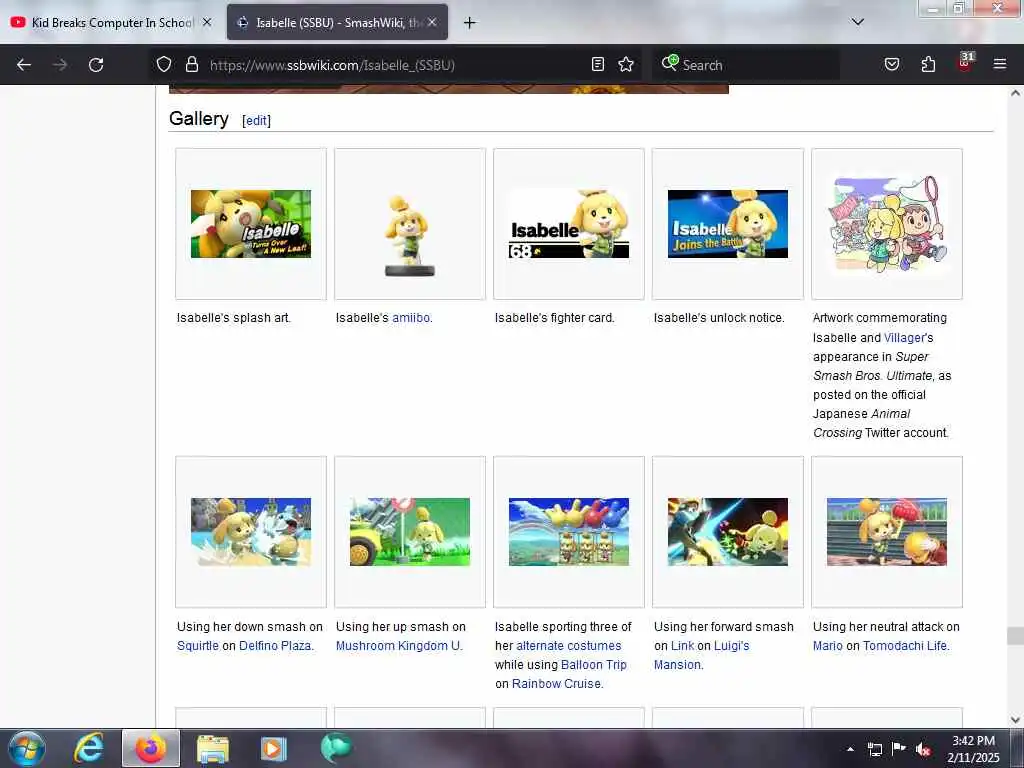Bookmark this page with the star

(x=626, y=64)
